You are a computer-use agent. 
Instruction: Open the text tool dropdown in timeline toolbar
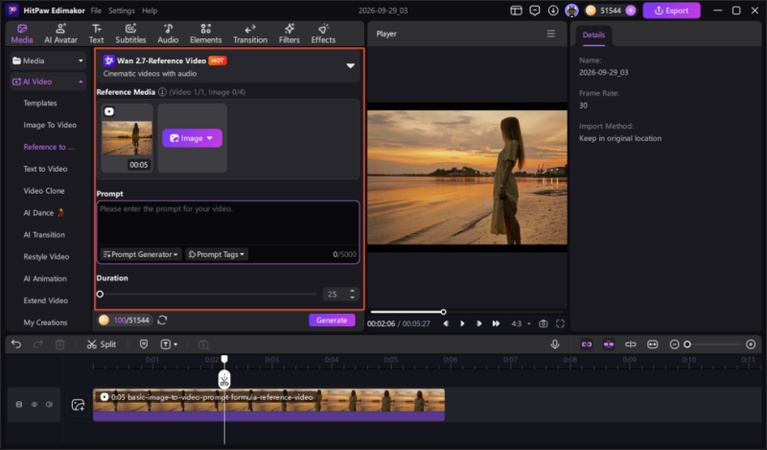point(169,344)
